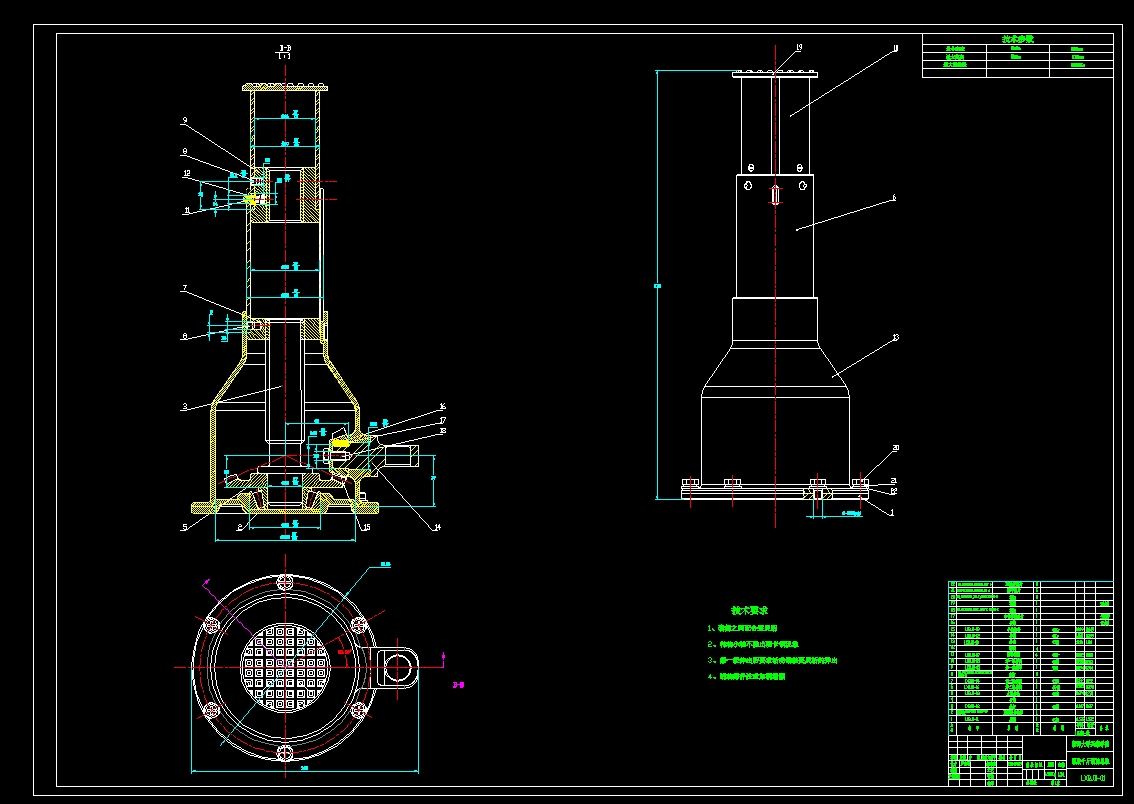Click part balloon number 13 in elevation view
The image size is (1134, 804).
click(895, 338)
